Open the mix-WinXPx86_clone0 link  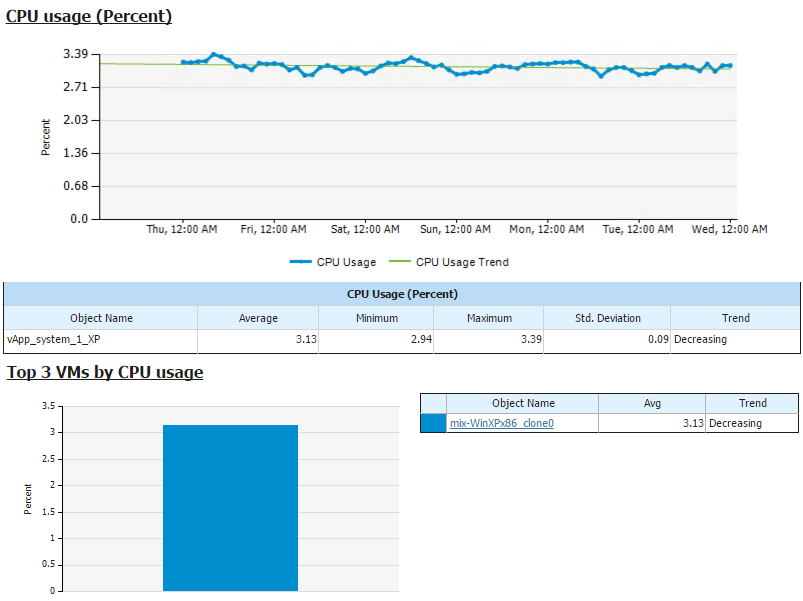click(x=501, y=423)
